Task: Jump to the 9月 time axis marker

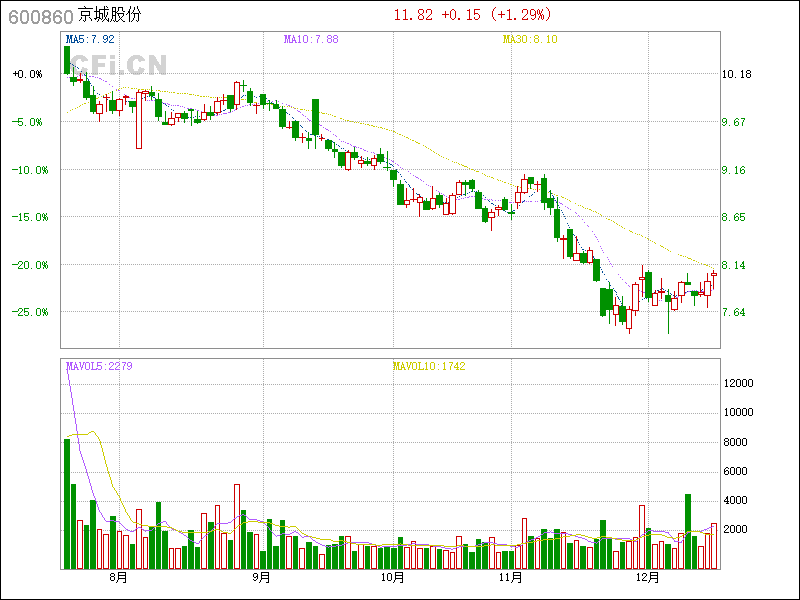Action: (x=261, y=577)
